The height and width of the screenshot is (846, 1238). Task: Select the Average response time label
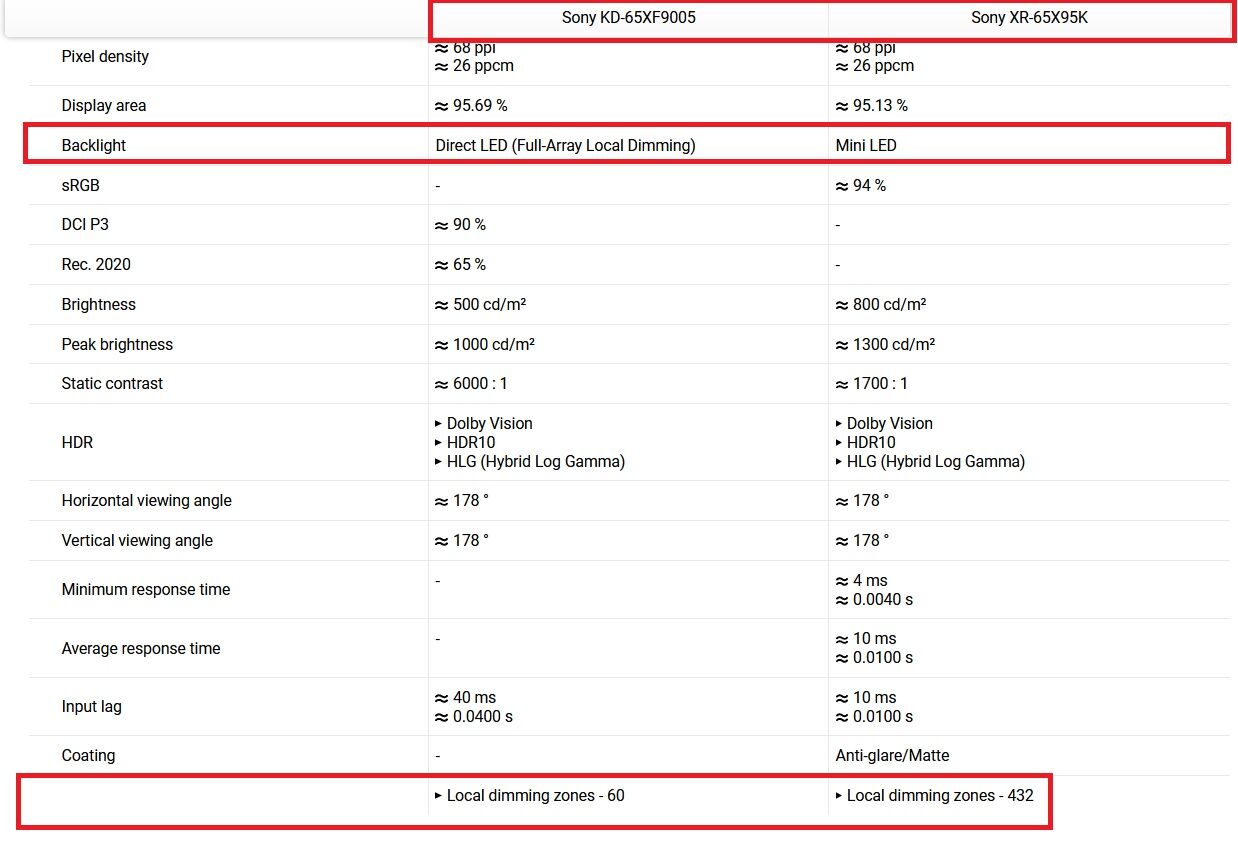point(141,648)
